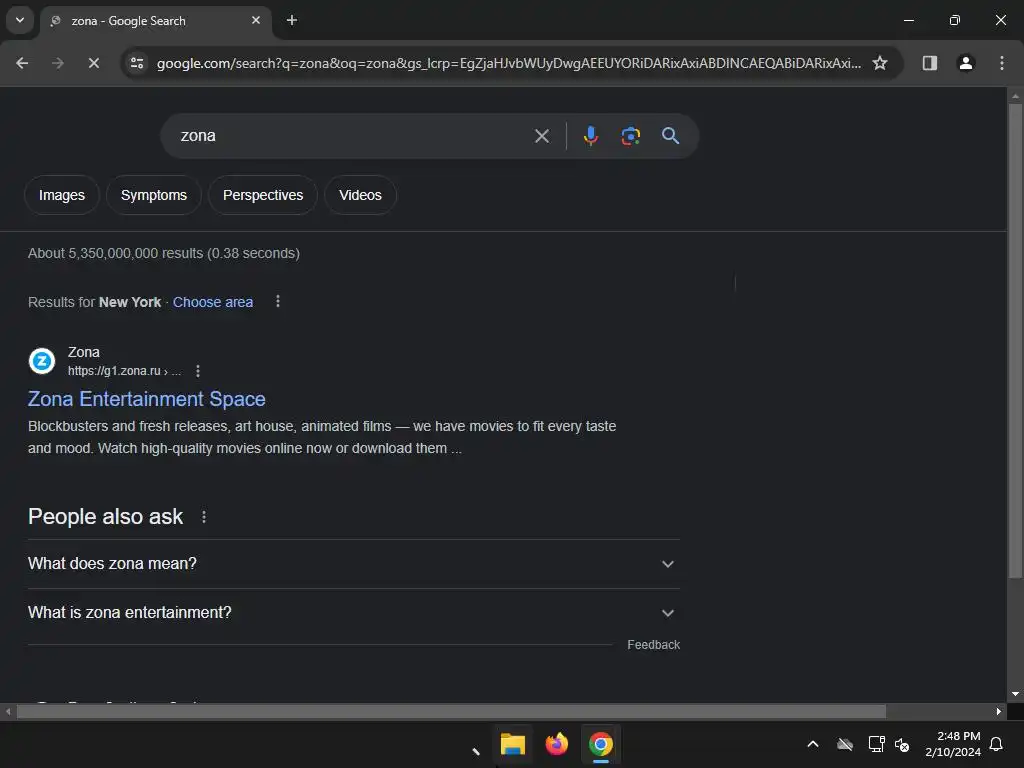Screen dimensions: 1024x768
Task: Click the vertical scrollbar thumb
Action: [x=1015, y=340]
